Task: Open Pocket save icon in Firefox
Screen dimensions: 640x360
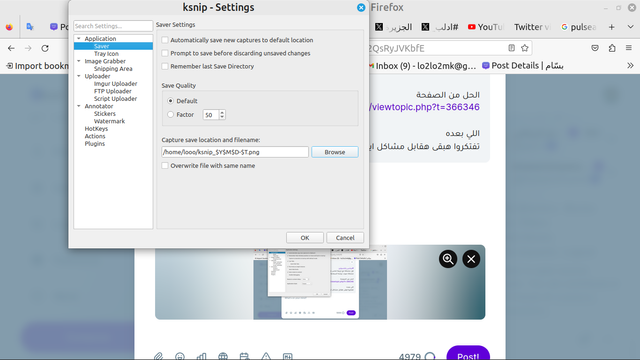Action: [x=595, y=48]
